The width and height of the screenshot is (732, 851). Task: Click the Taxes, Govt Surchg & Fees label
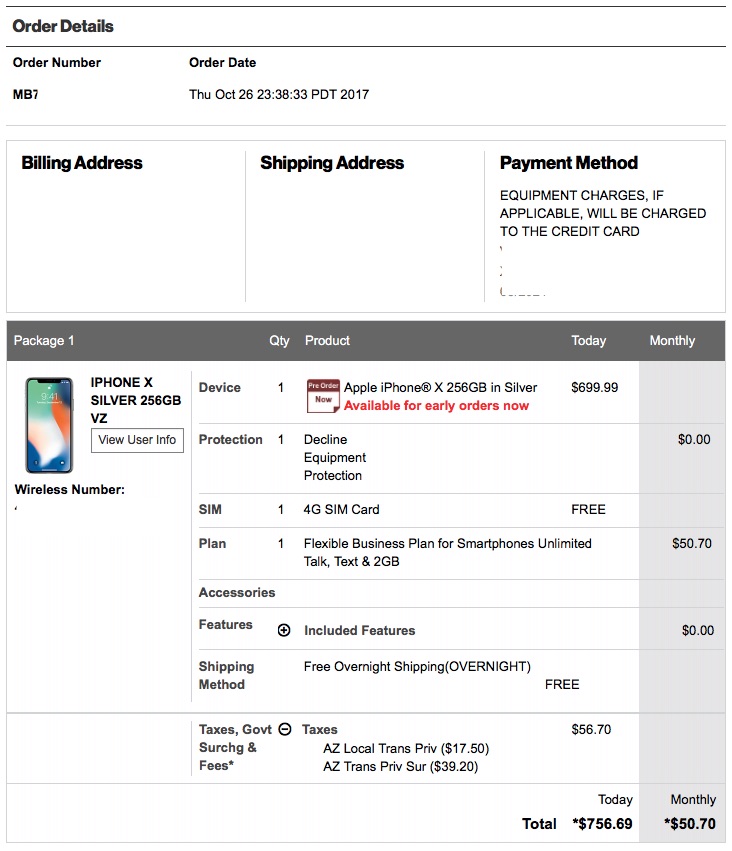coord(235,747)
